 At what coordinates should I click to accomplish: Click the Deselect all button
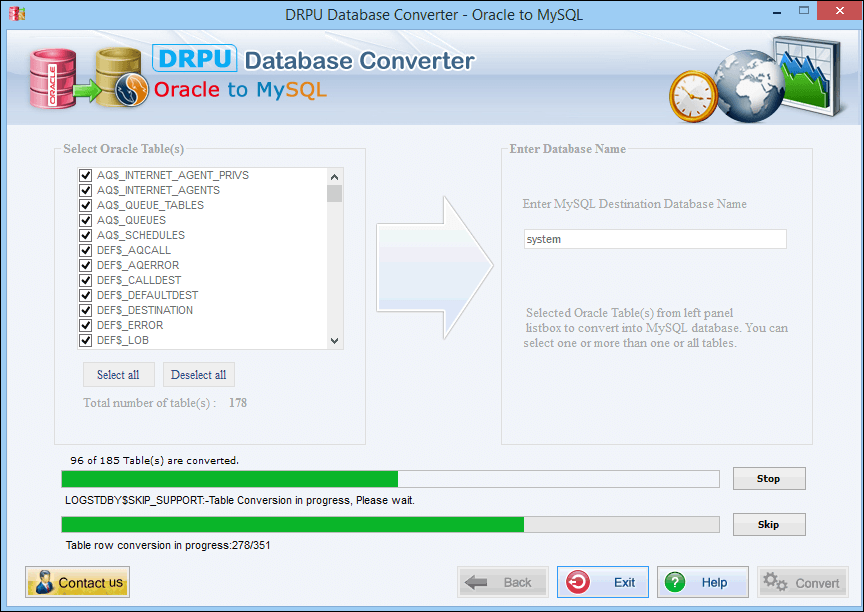(x=198, y=375)
